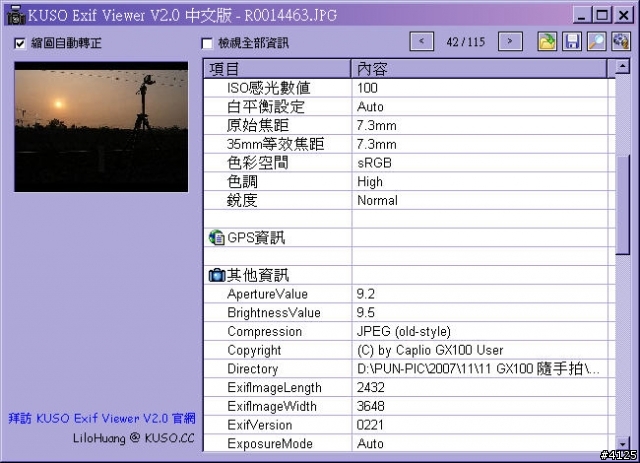Image resolution: width=640 pixels, height=463 pixels.
Task: Click the 2432 image length value
Action: (x=371, y=388)
